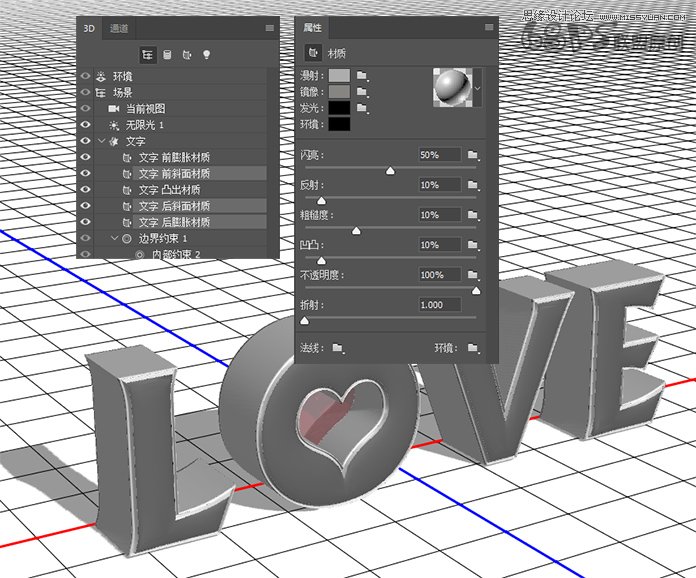Toggle visibility of 文字 凸出材质
The width and height of the screenshot is (696, 578).
85,190
